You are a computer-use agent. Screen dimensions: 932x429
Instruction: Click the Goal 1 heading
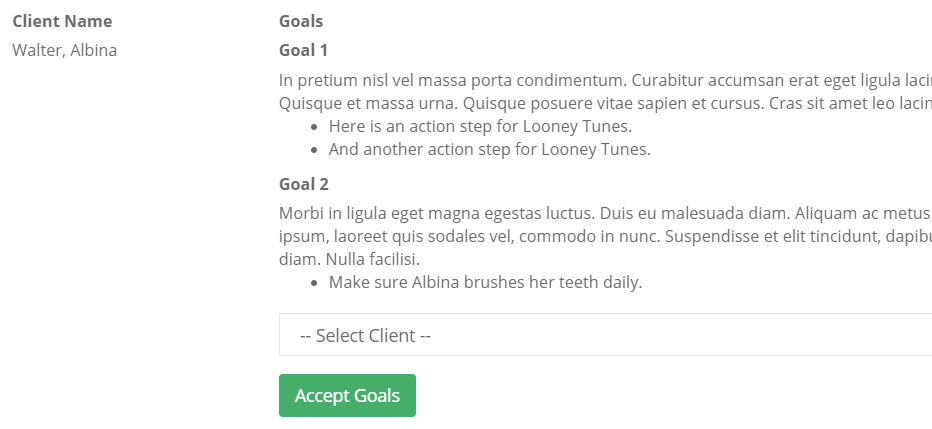point(303,50)
